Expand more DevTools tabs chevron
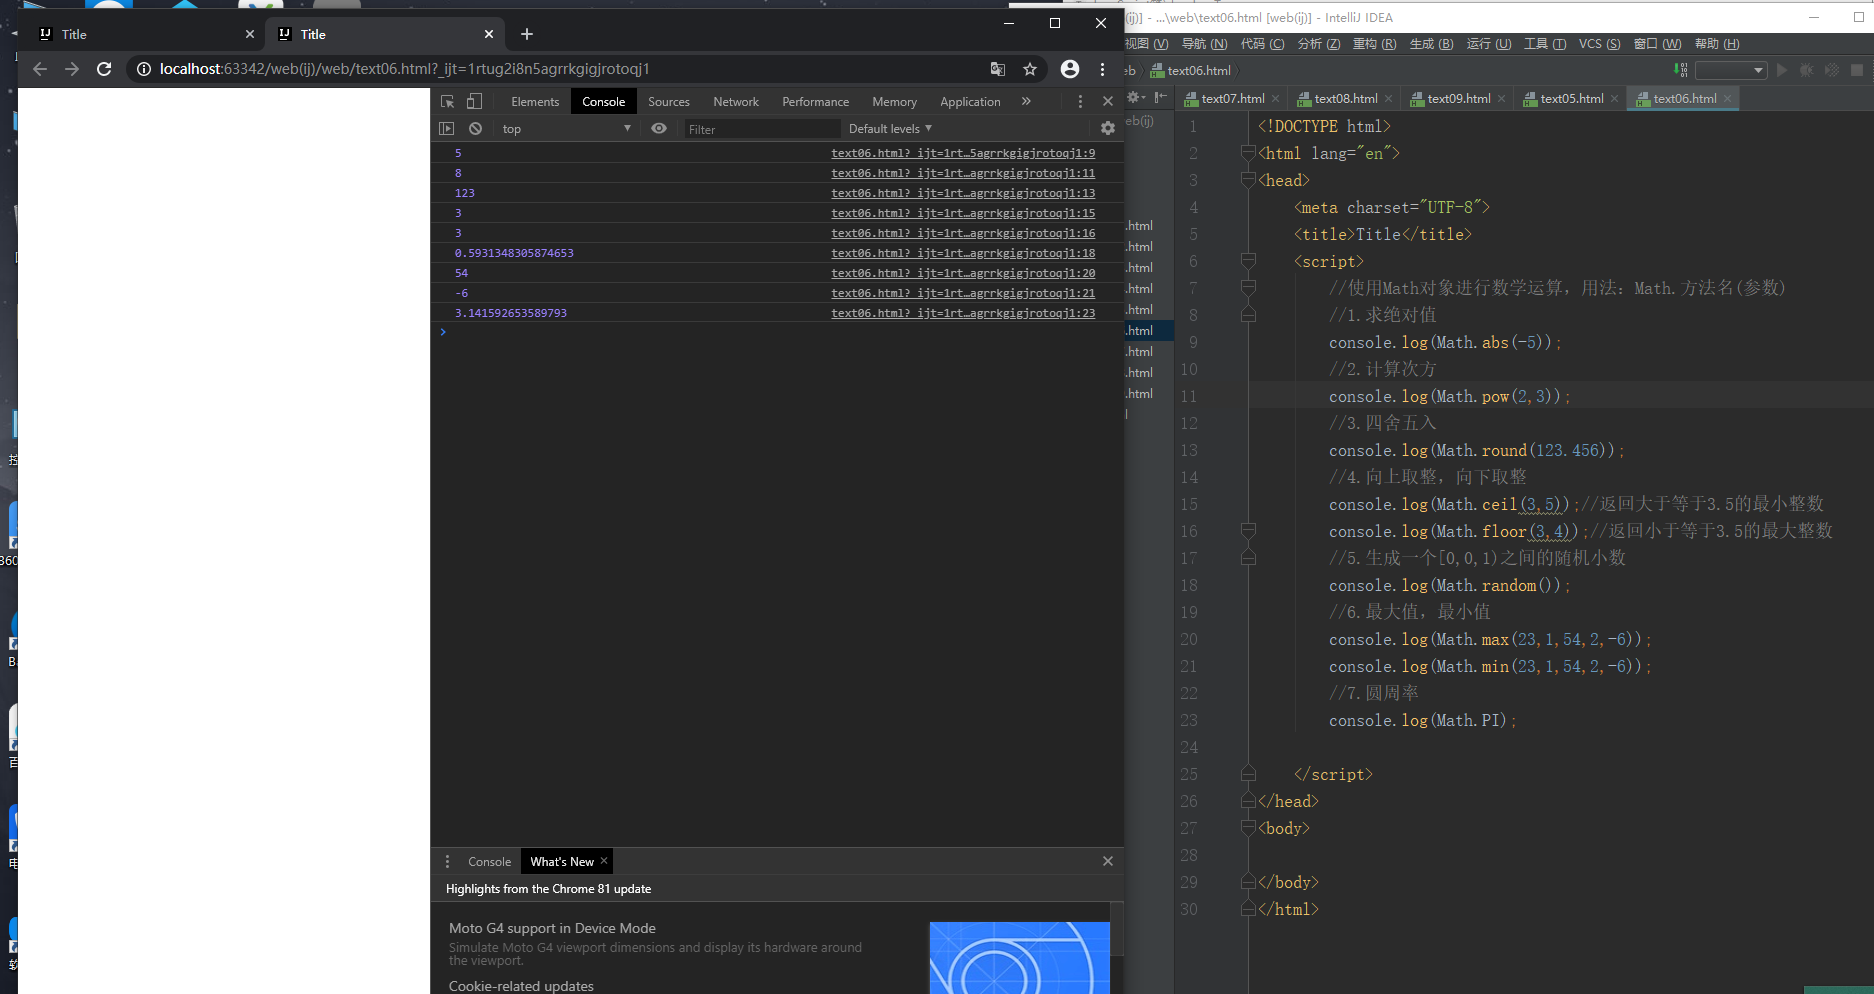 click(x=1026, y=101)
